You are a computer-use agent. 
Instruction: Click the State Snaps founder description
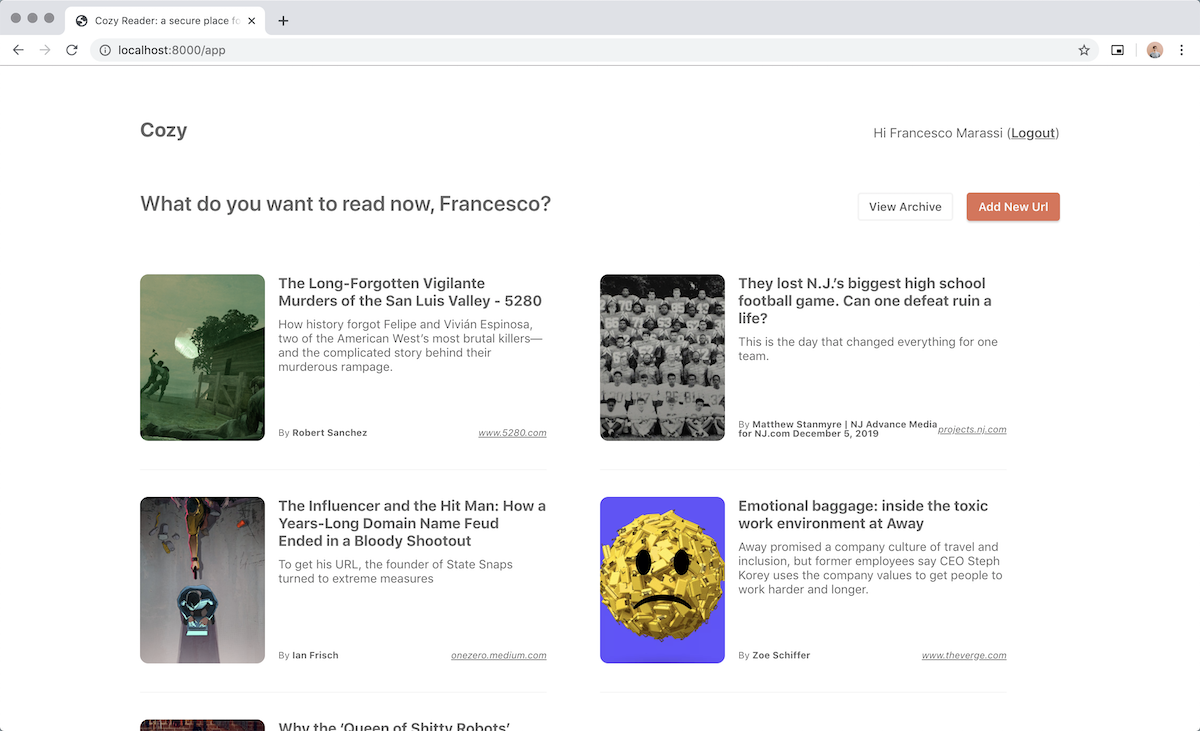(395, 571)
